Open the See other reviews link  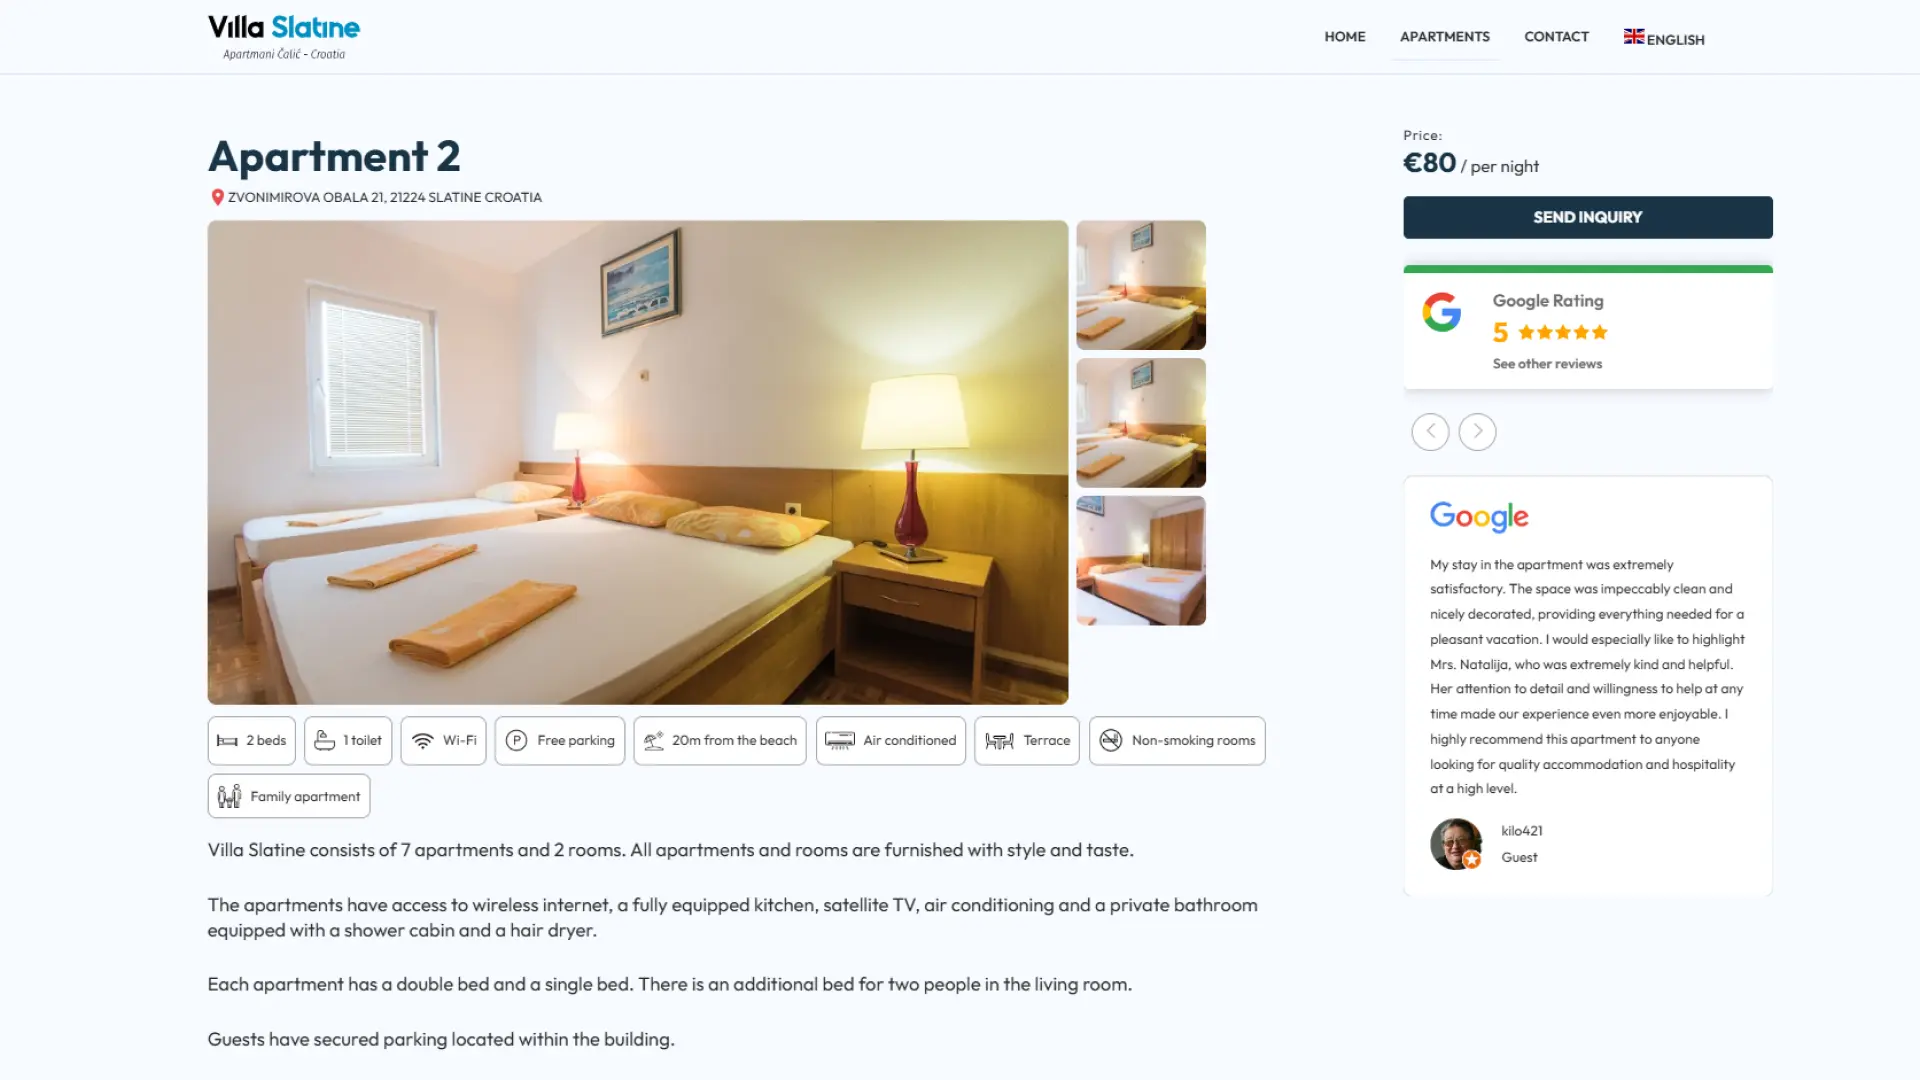[1547, 364]
